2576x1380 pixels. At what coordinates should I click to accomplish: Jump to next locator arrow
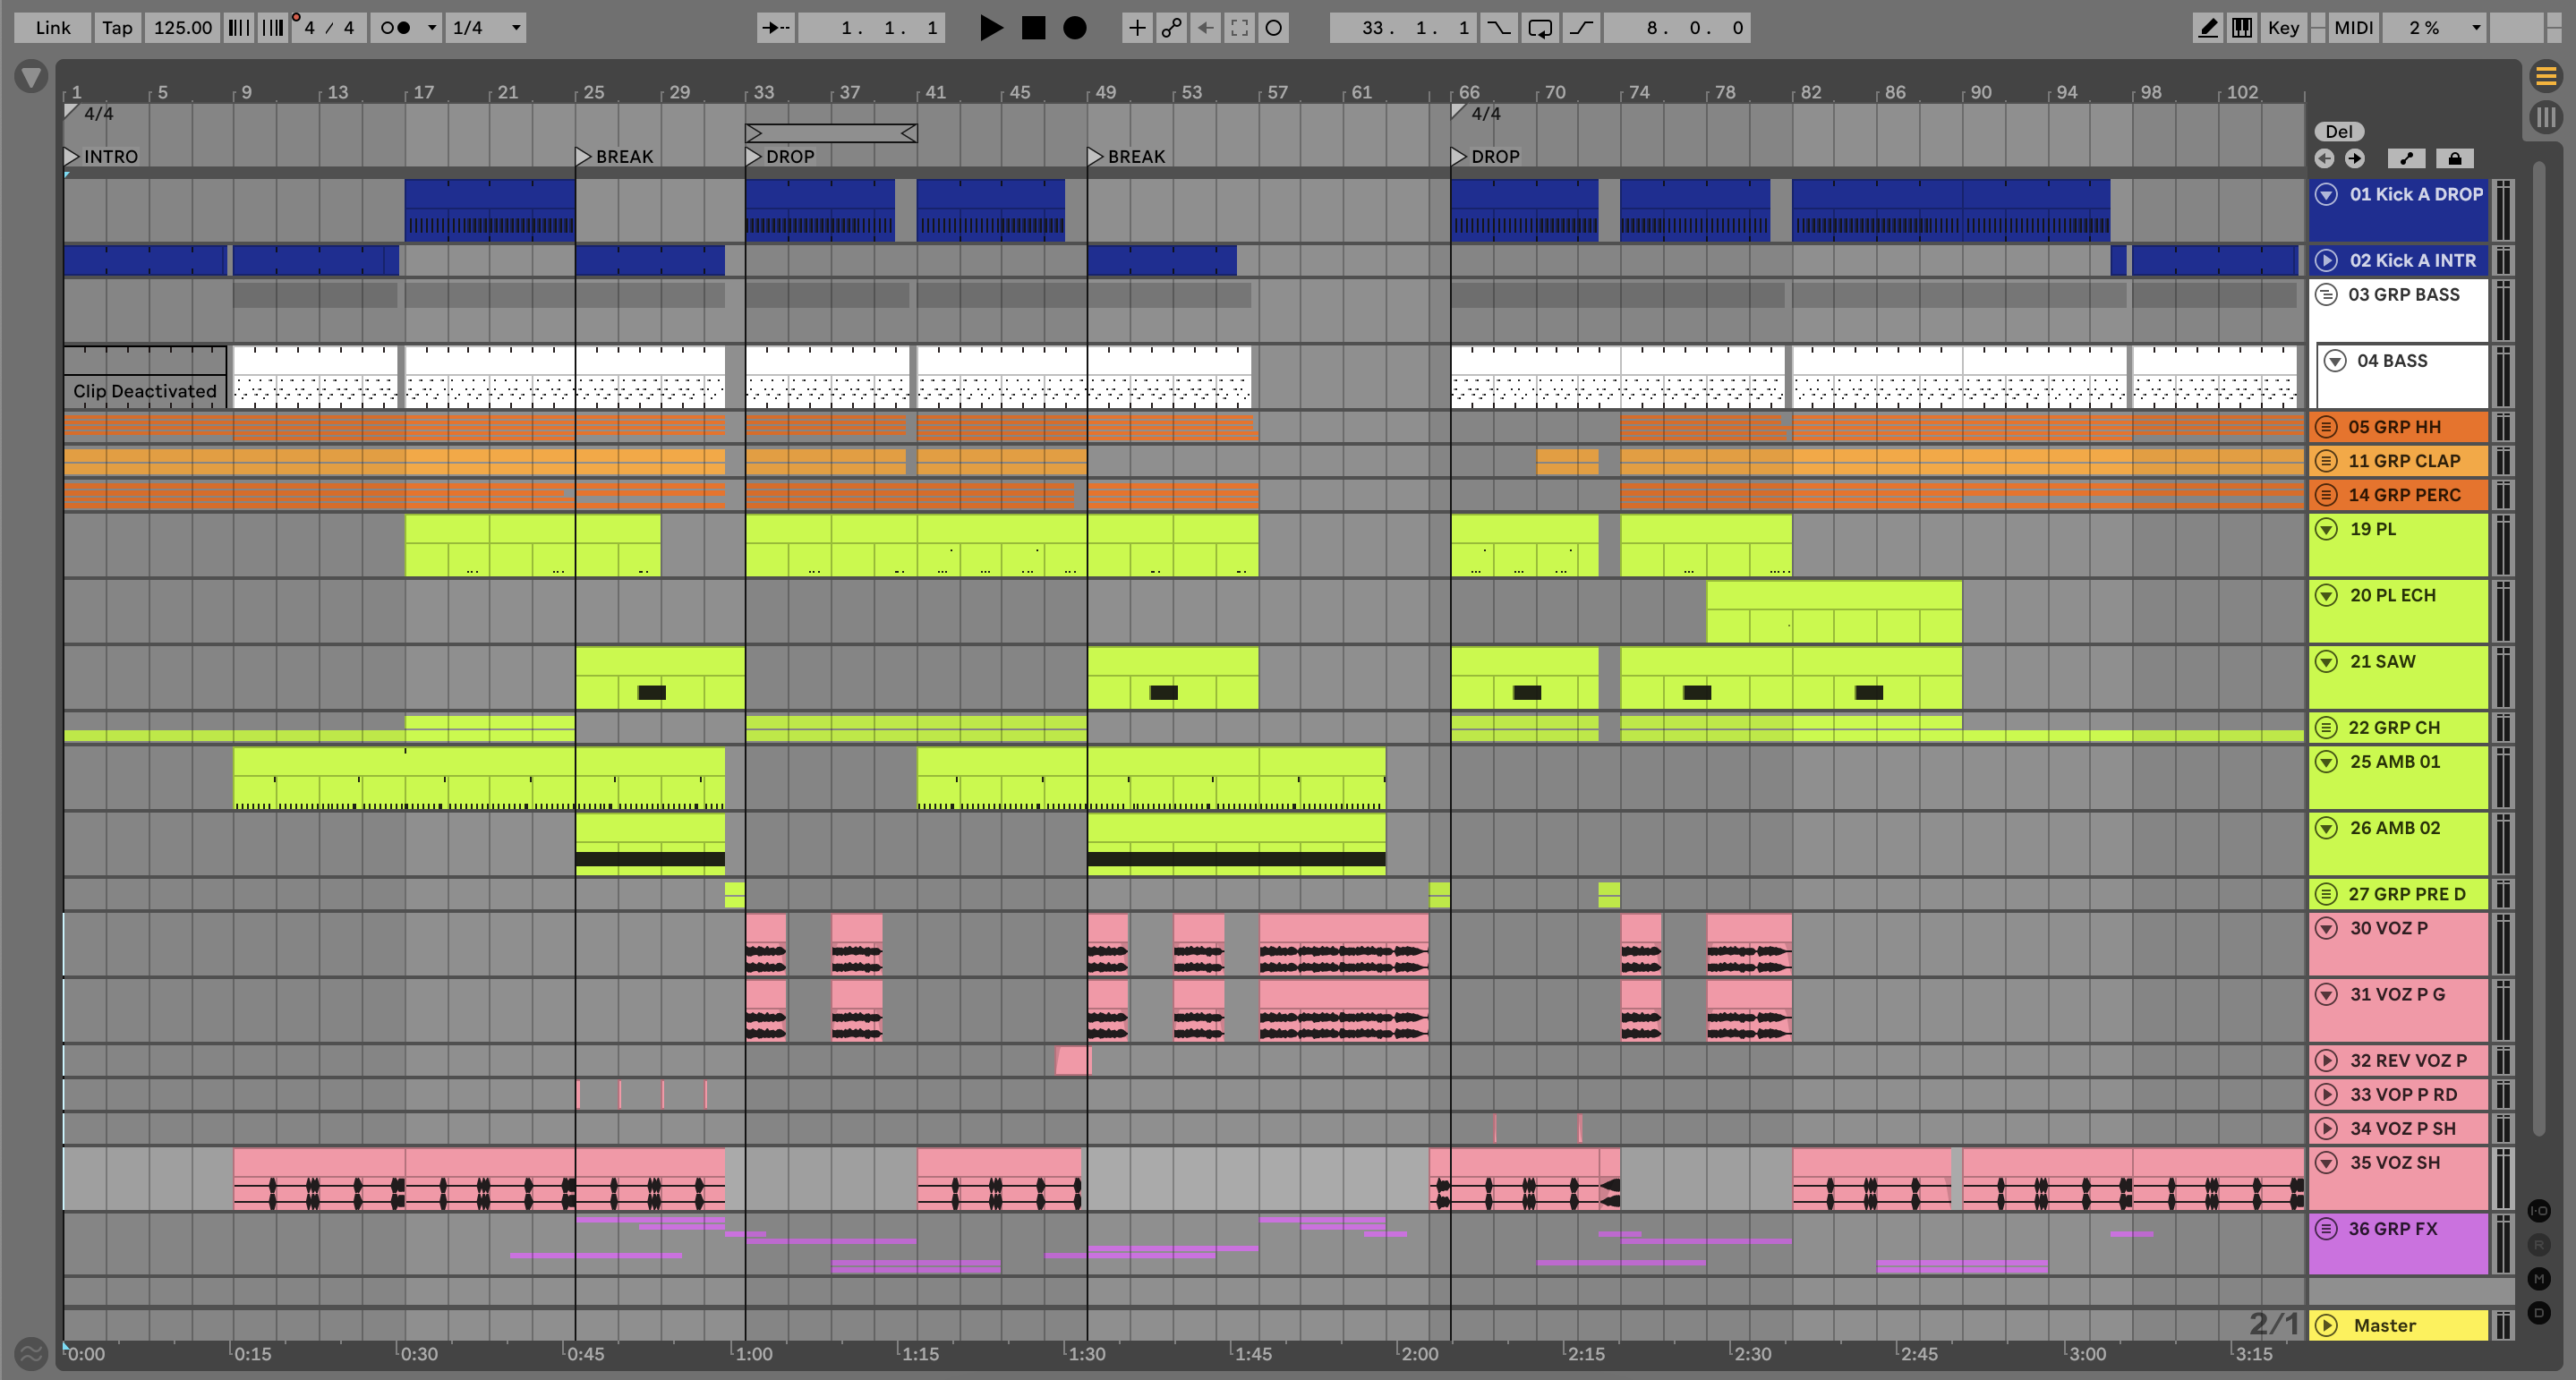click(x=2355, y=158)
